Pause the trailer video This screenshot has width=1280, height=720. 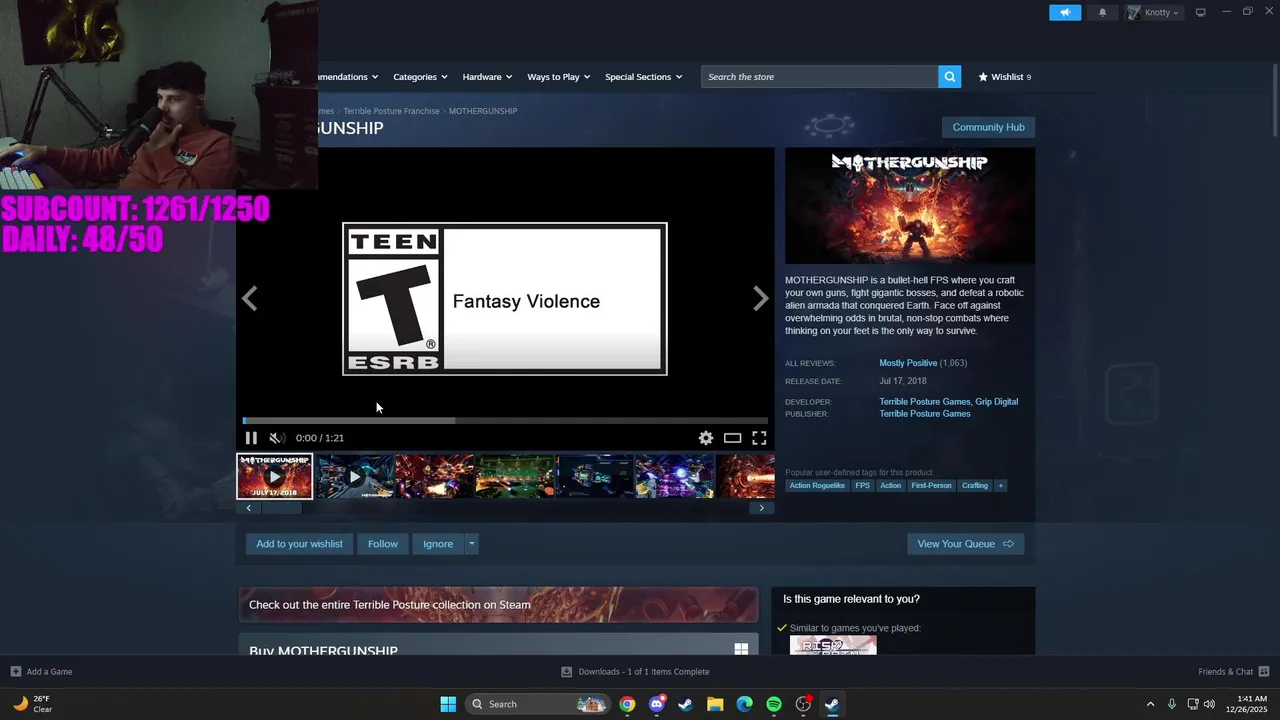pos(251,438)
